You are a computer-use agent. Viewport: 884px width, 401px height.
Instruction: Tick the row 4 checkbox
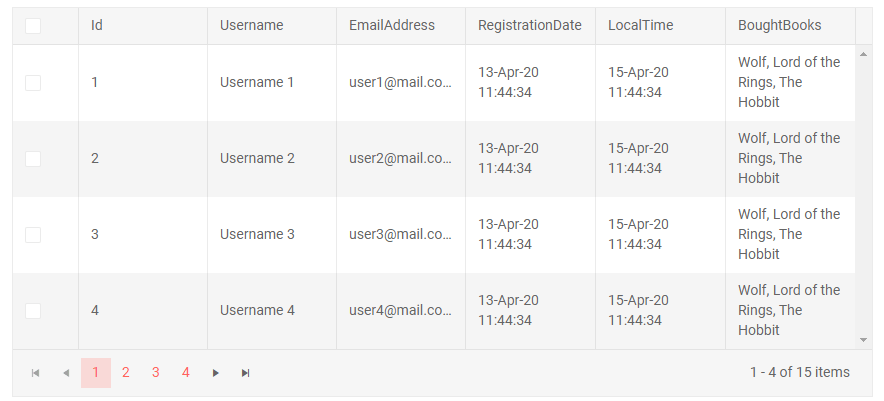click(x=33, y=311)
